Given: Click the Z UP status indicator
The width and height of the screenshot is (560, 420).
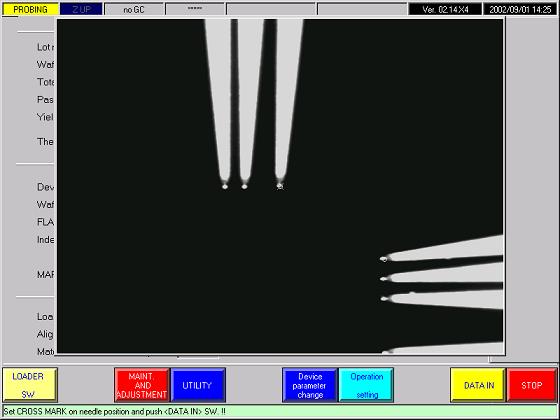Looking at the screenshot, I should (81, 9).
